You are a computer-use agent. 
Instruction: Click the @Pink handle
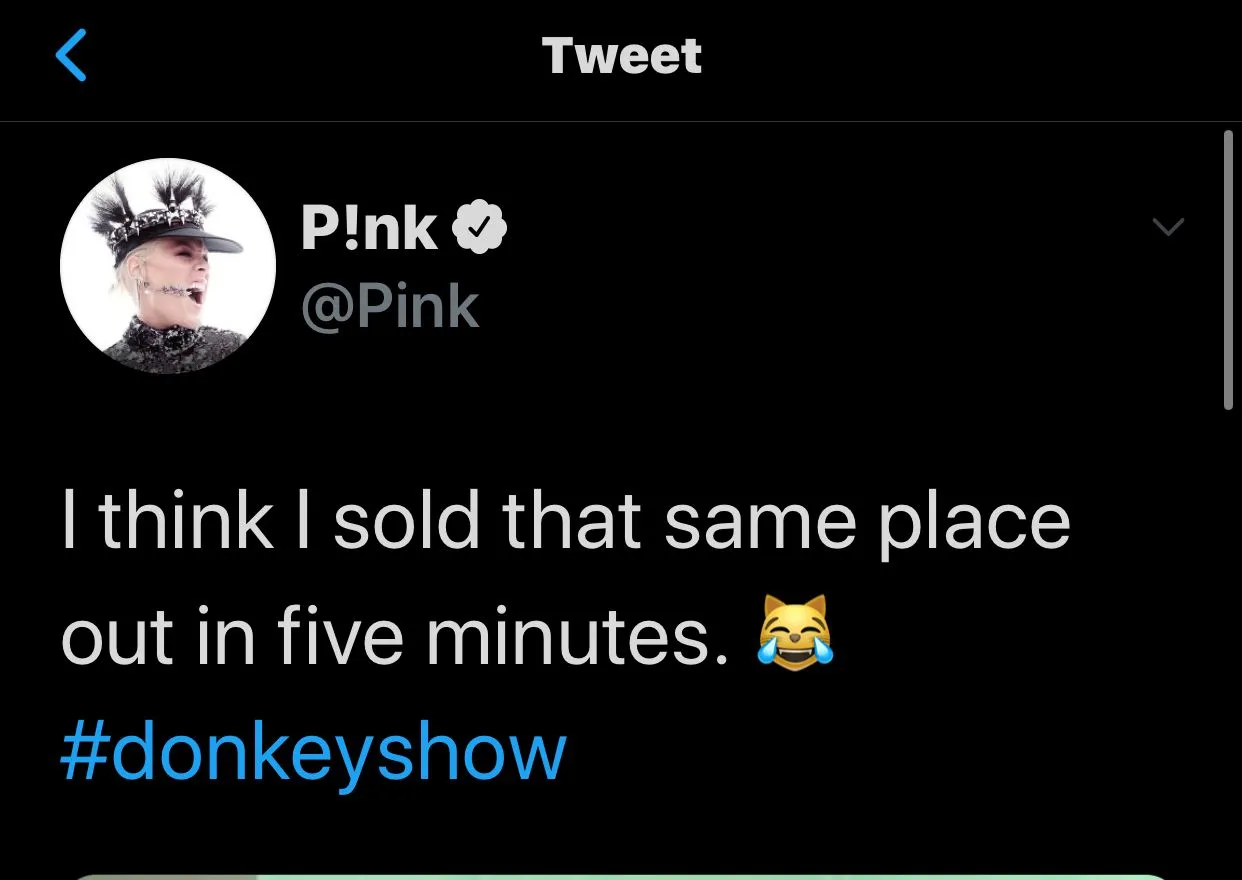(x=390, y=306)
